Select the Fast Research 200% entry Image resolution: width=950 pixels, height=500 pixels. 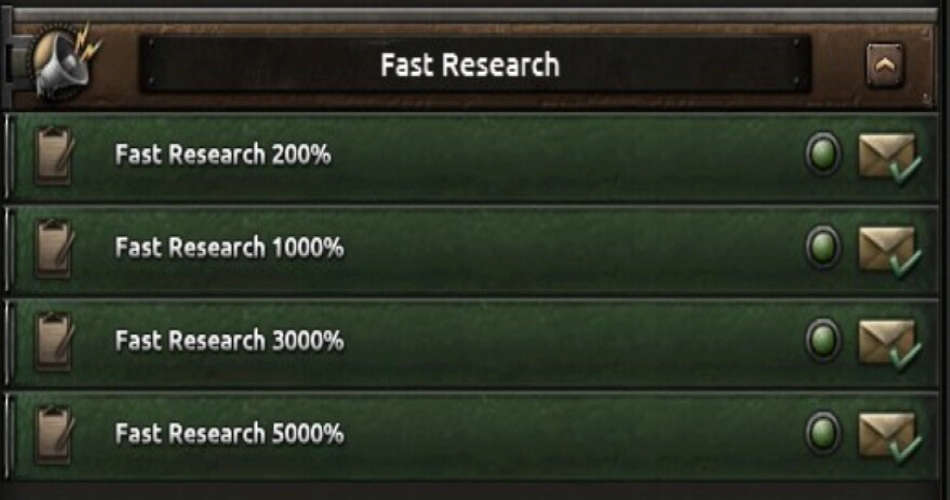(222, 155)
